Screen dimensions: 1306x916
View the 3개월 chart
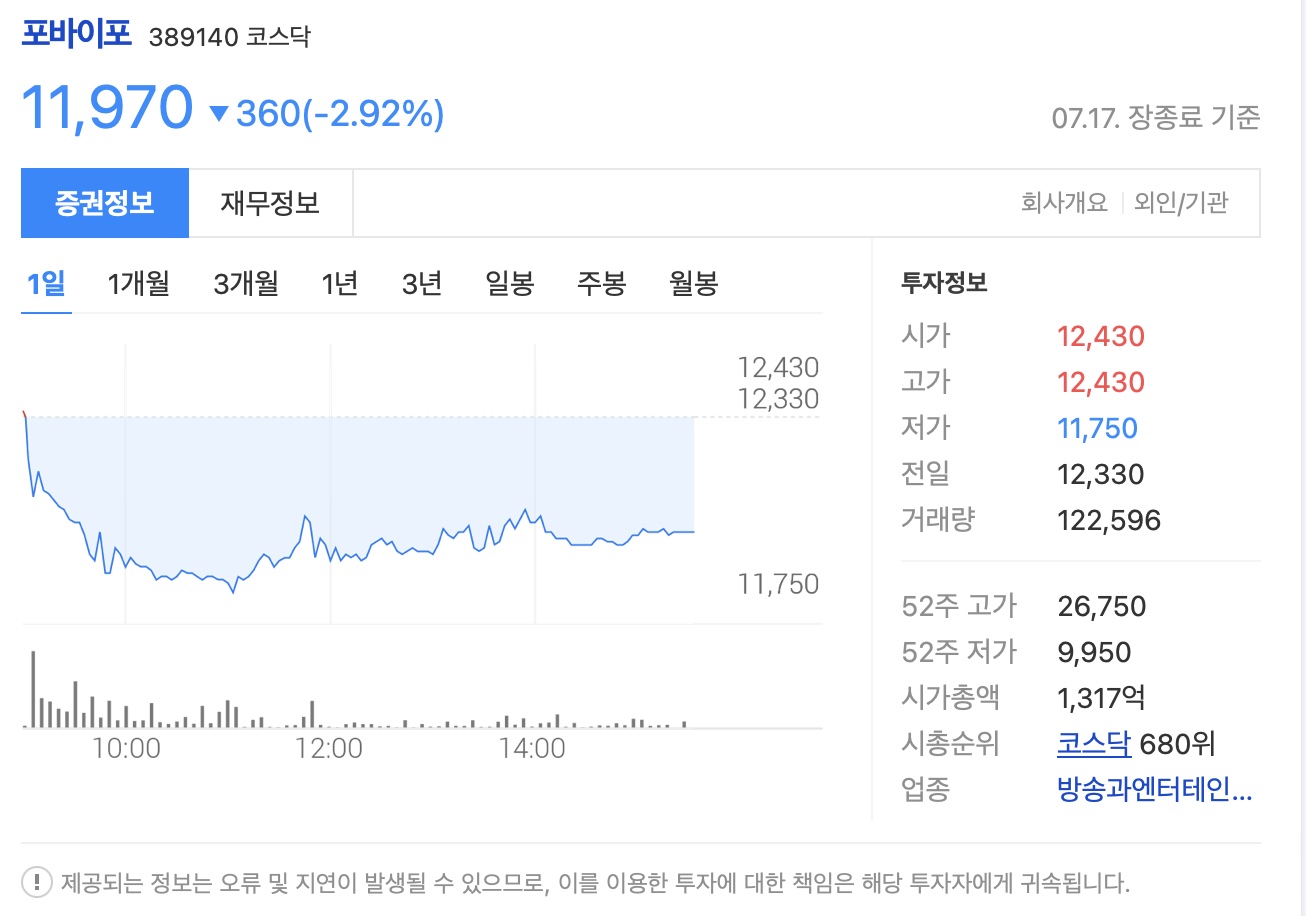coord(243,283)
